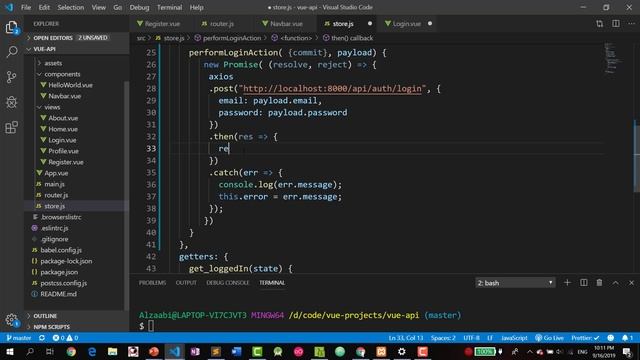The image size is (640, 360).
Task: Open package.json in the explorer
Action: tap(59, 272)
